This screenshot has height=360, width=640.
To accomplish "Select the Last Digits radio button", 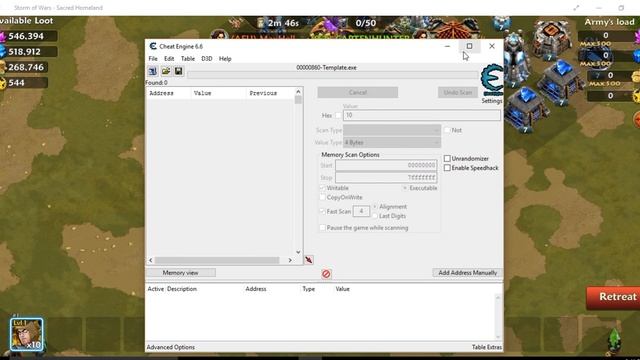I will pyautogui.click(x=375, y=216).
